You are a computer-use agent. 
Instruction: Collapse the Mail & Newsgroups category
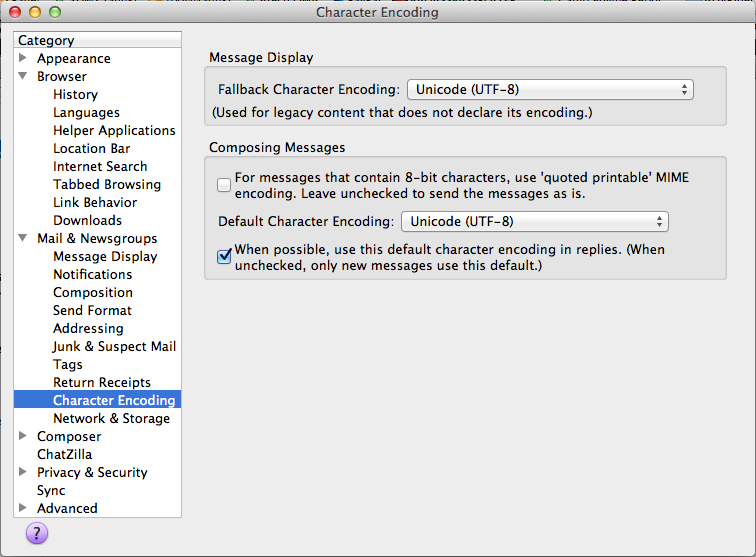click(x=23, y=238)
